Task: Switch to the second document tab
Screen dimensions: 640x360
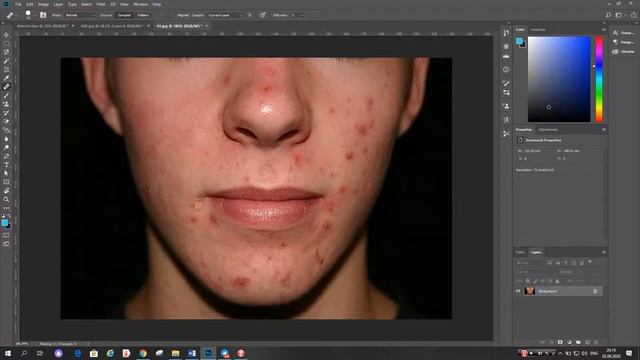Action: [x=112, y=26]
